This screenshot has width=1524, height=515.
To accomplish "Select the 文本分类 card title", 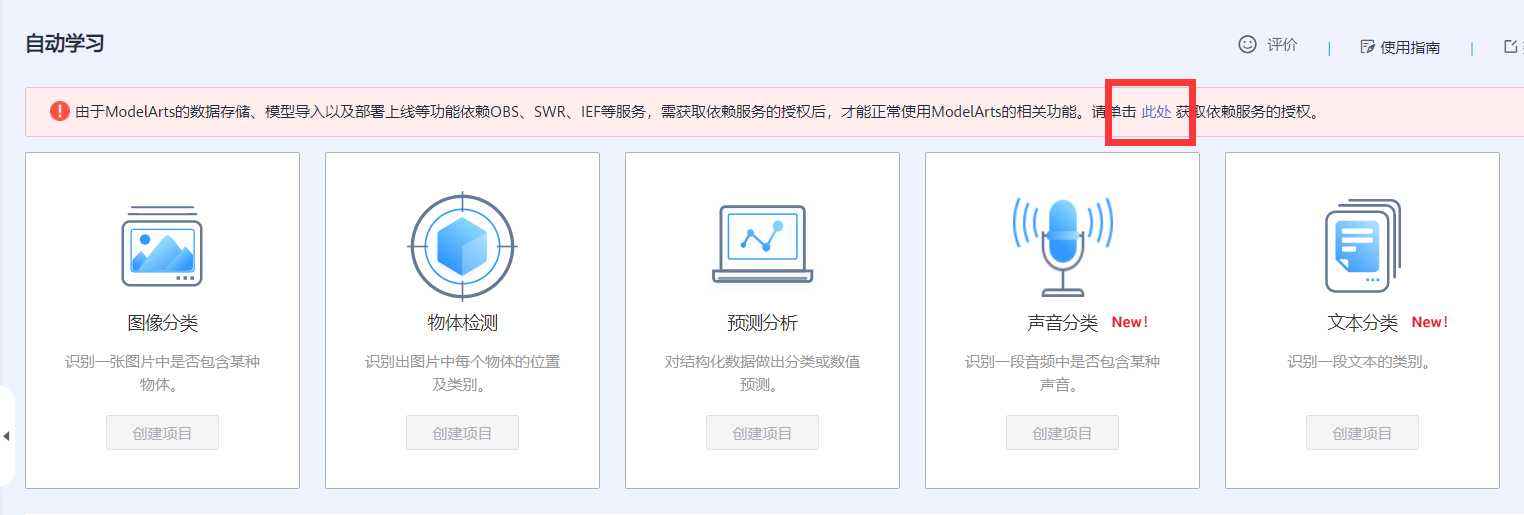I will tap(1362, 323).
